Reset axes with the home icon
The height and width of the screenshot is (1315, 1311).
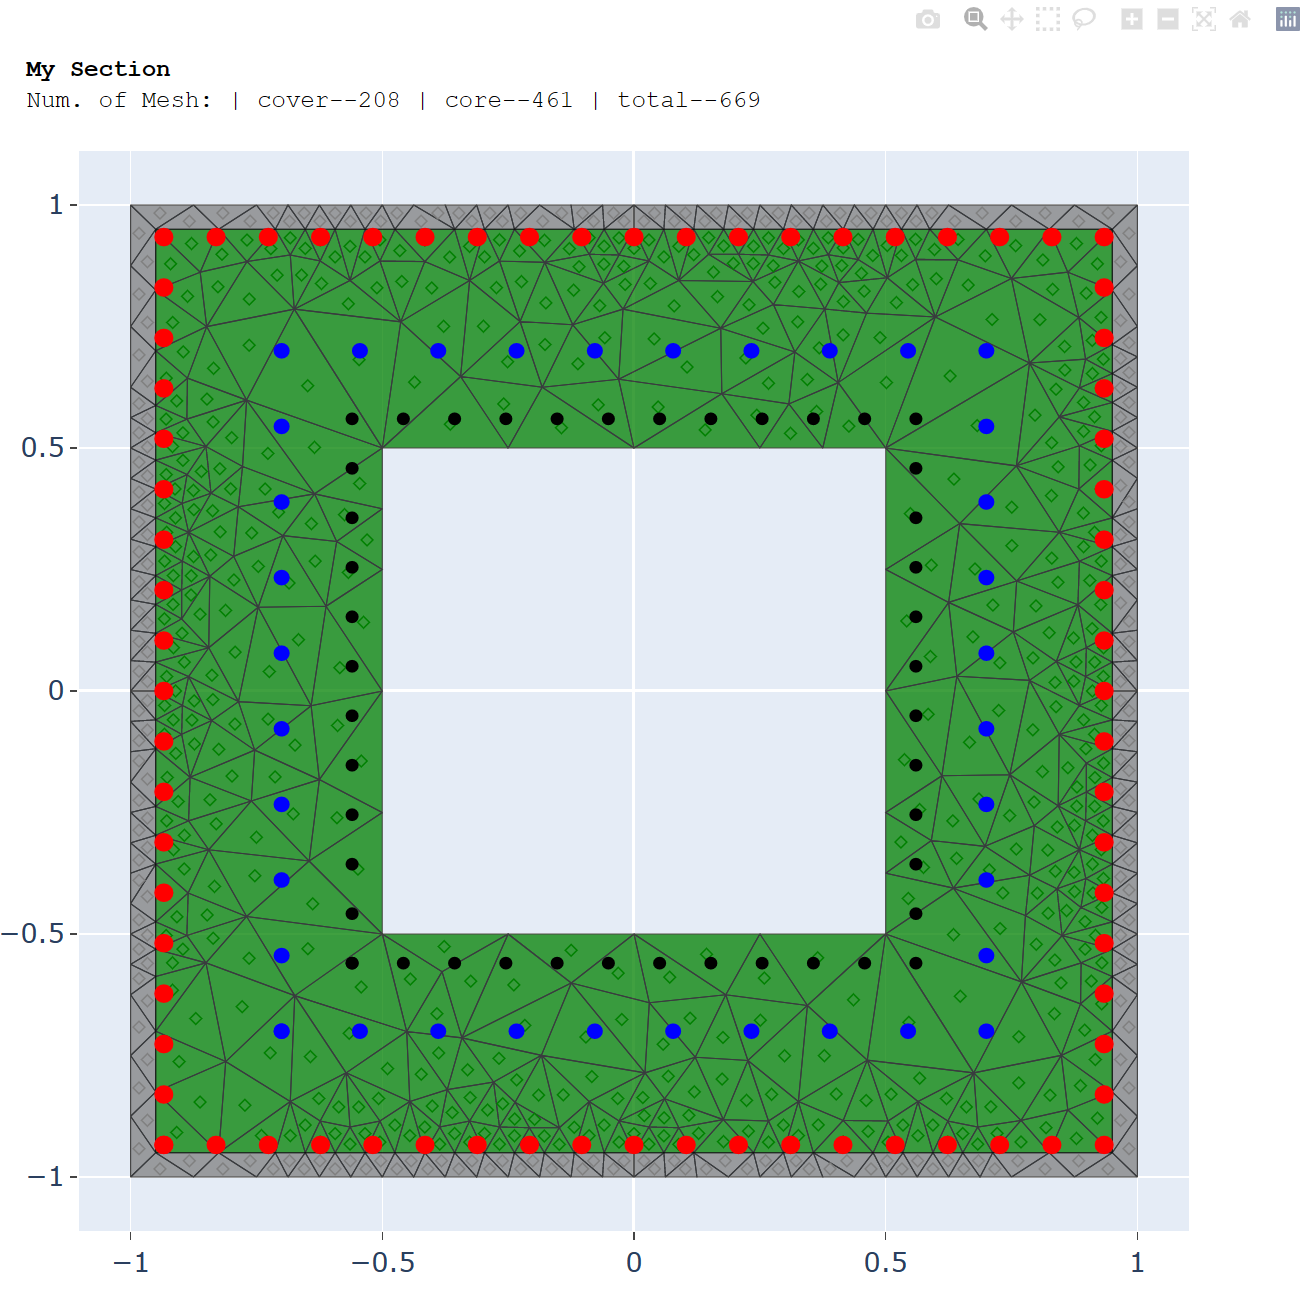tap(1240, 20)
